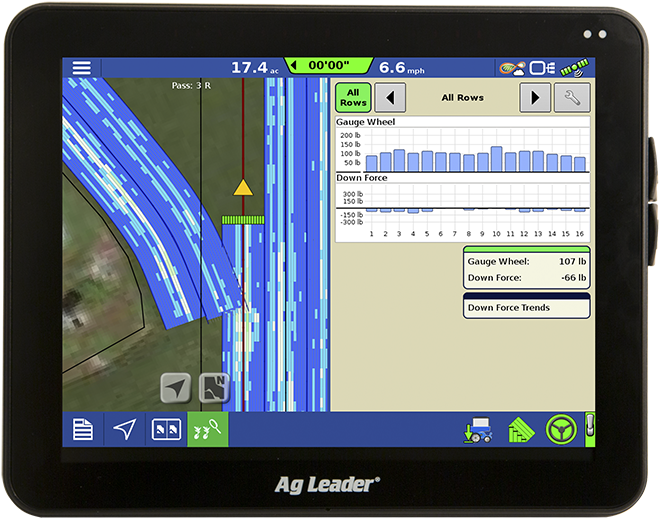Toggle the All Rows green button

353,97
